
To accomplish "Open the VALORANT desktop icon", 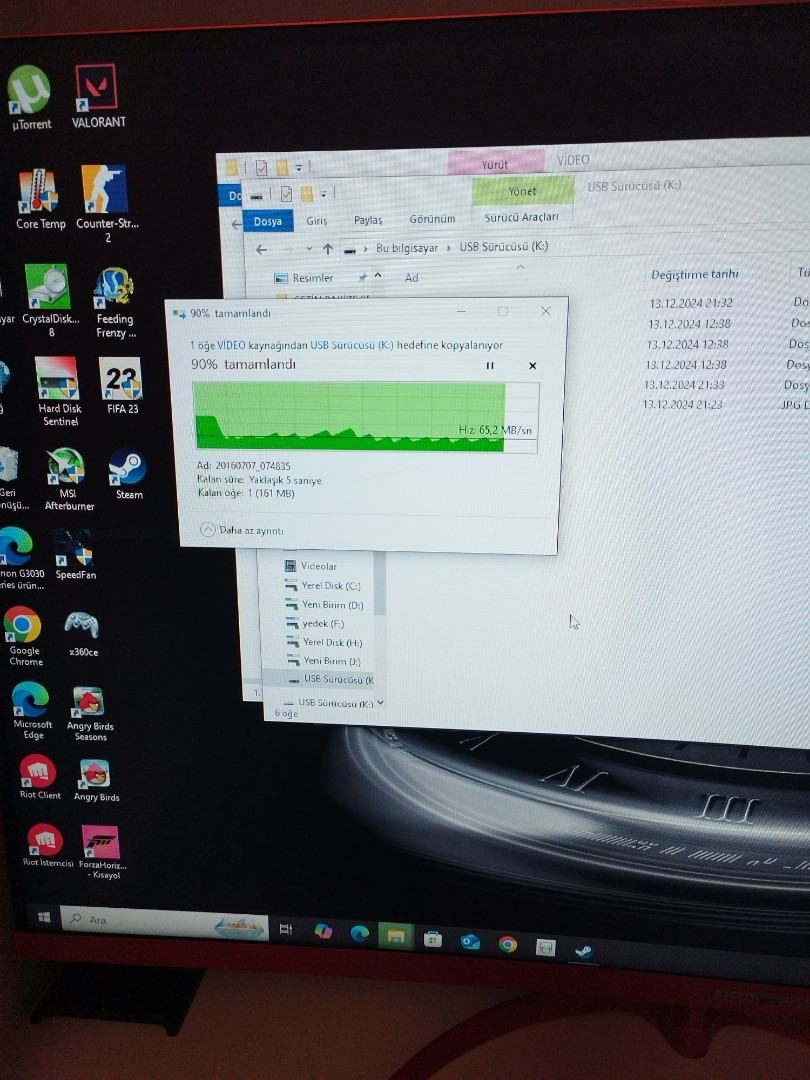I will tap(98, 97).
